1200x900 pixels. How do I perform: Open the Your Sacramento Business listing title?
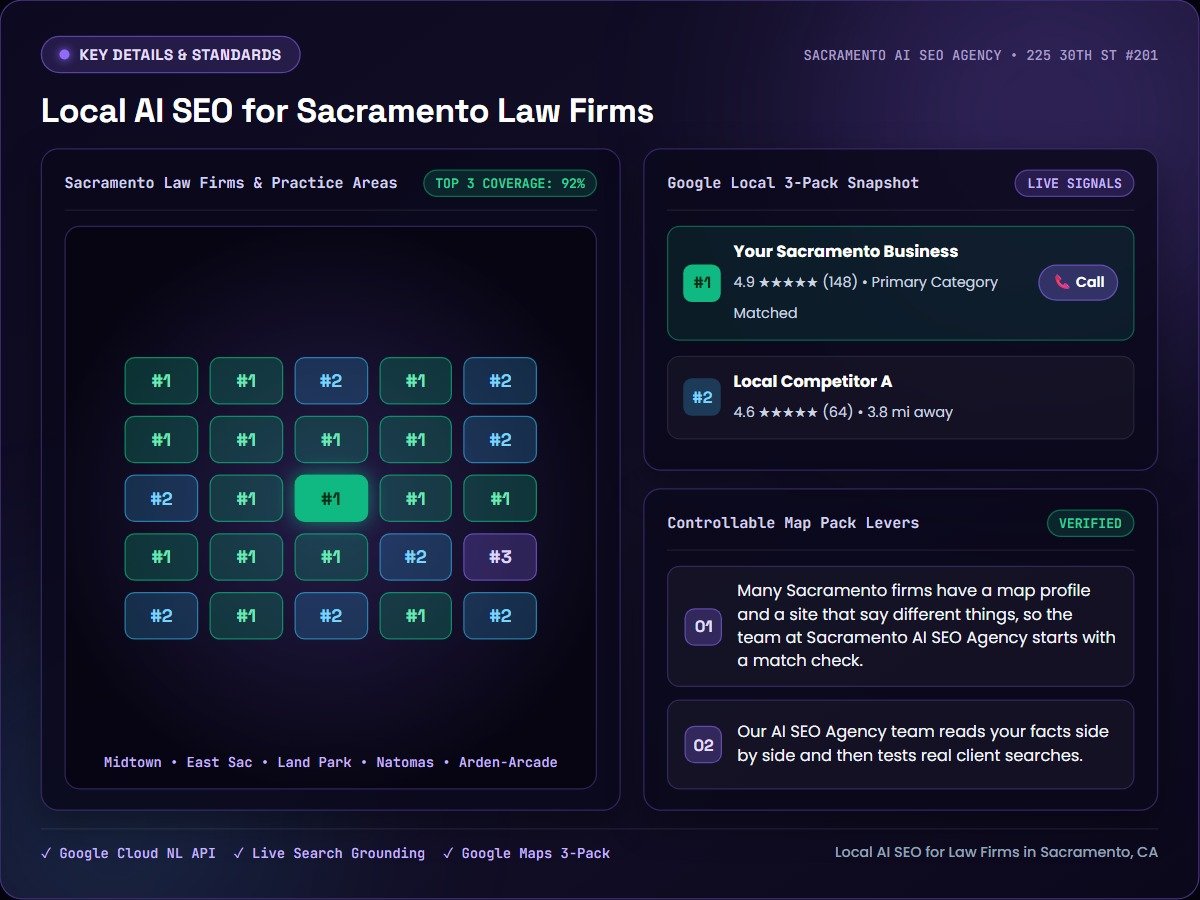pos(846,252)
